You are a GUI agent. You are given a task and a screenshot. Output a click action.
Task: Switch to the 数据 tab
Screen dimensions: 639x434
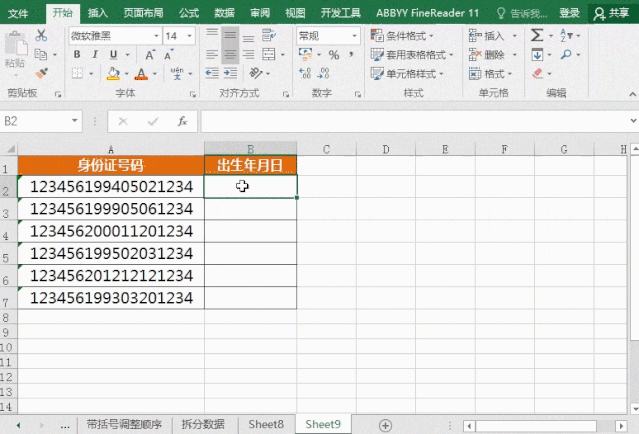tap(225, 13)
